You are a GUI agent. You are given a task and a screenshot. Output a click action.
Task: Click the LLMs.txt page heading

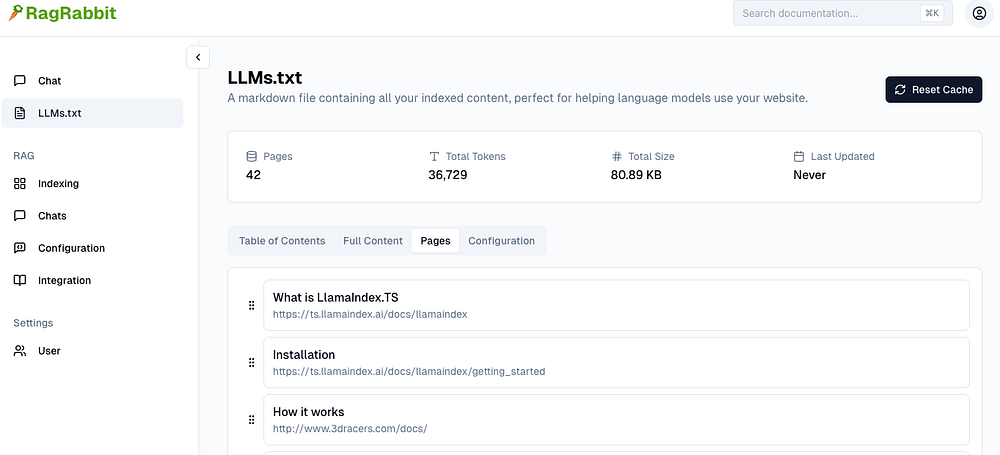(x=265, y=78)
